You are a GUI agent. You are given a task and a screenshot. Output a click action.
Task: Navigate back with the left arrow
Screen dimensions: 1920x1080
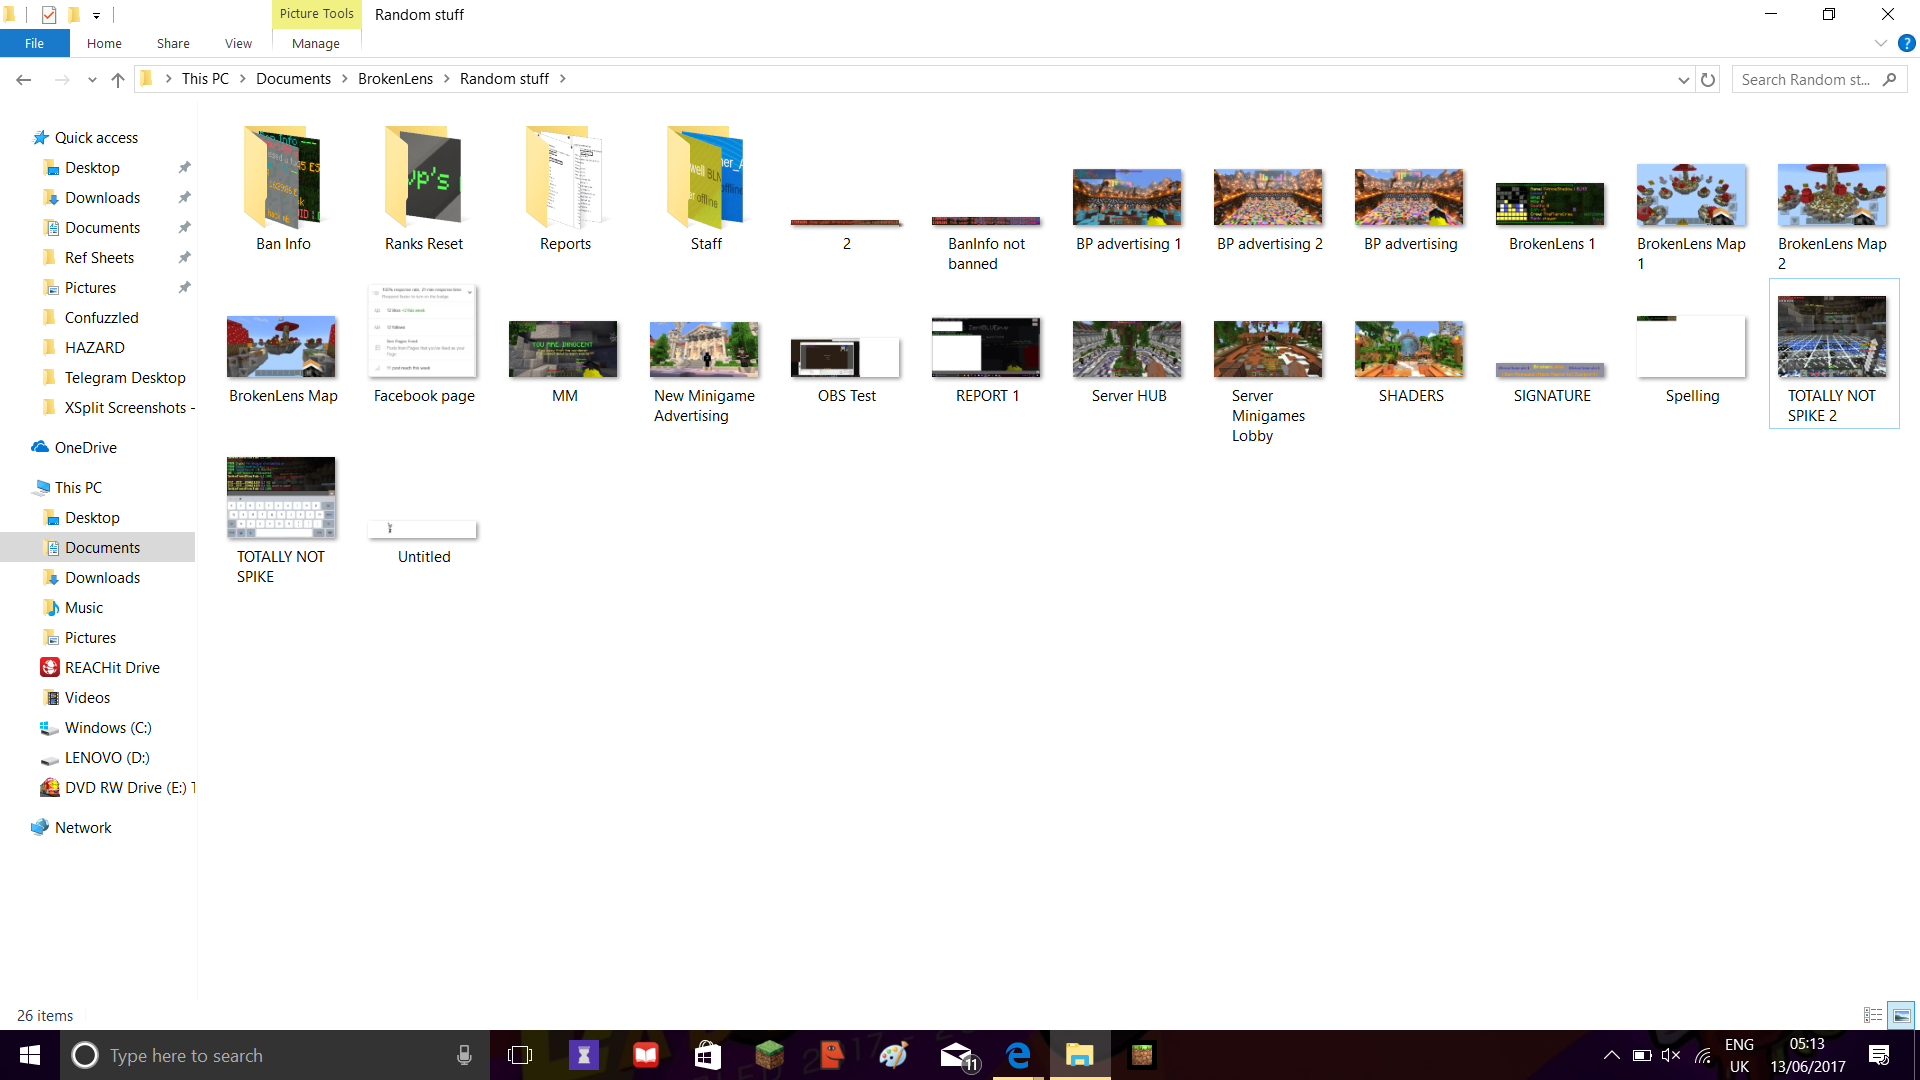[24, 79]
